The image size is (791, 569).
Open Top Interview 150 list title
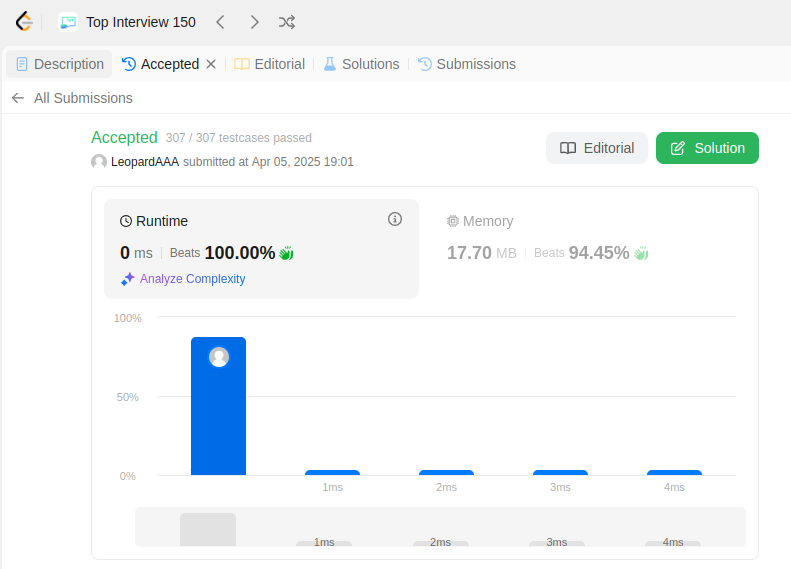[x=140, y=22]
